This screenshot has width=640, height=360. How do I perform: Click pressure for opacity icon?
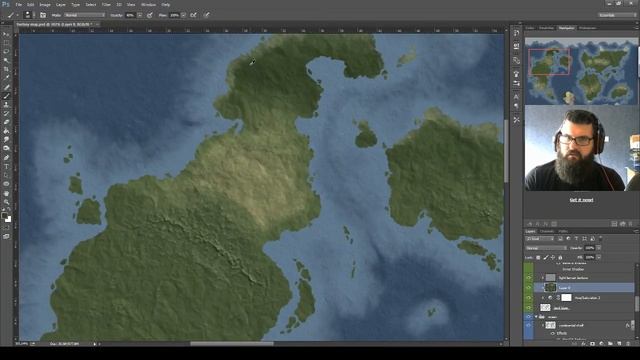[150, 15]
